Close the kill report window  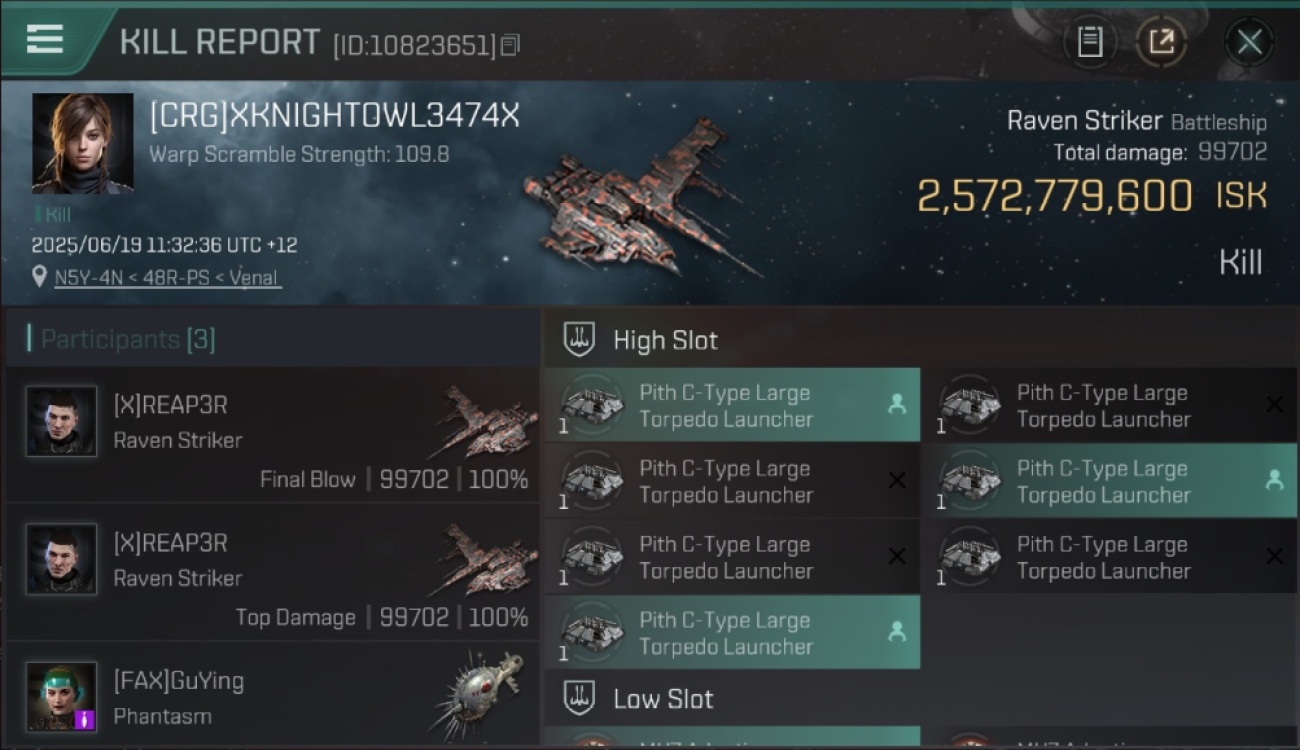point(1249,42)
